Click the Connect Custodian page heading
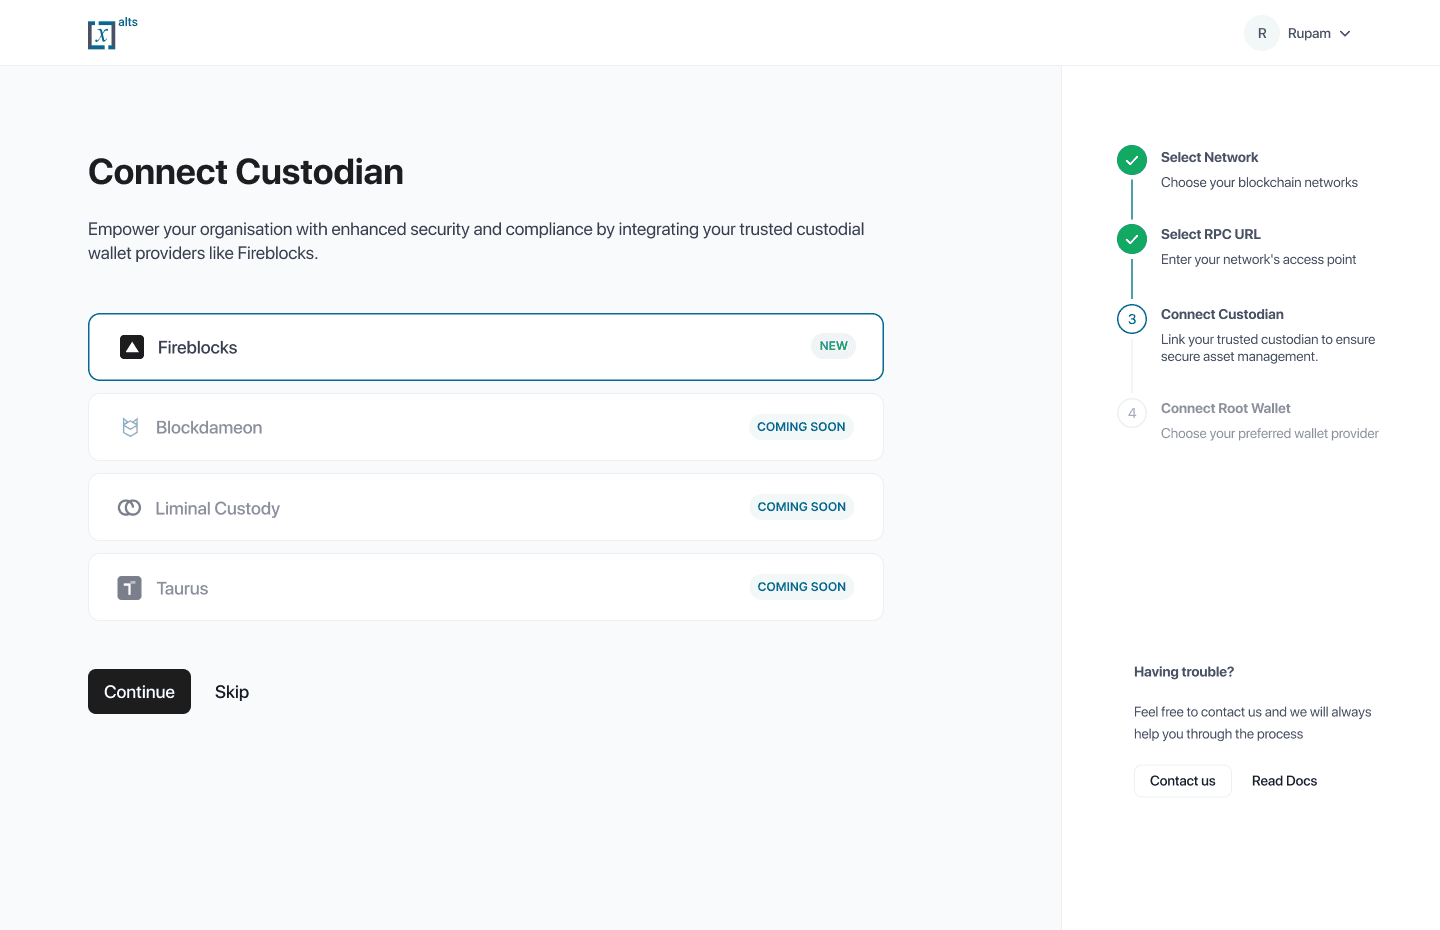Viewport: 1440px width, 930px height. pos(246,172)
